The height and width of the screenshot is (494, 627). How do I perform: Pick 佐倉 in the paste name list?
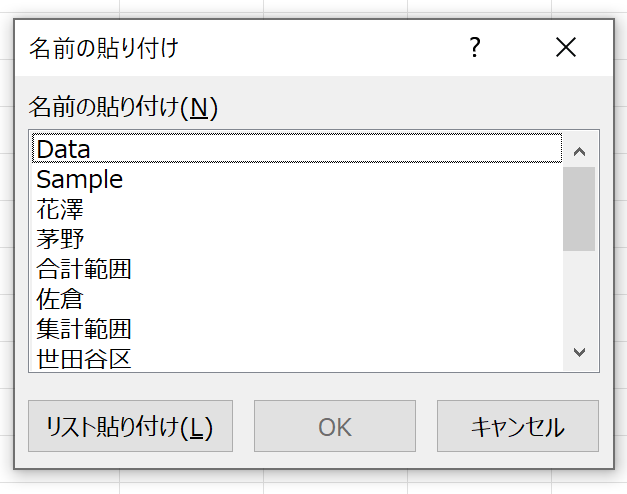pos(297,299)
